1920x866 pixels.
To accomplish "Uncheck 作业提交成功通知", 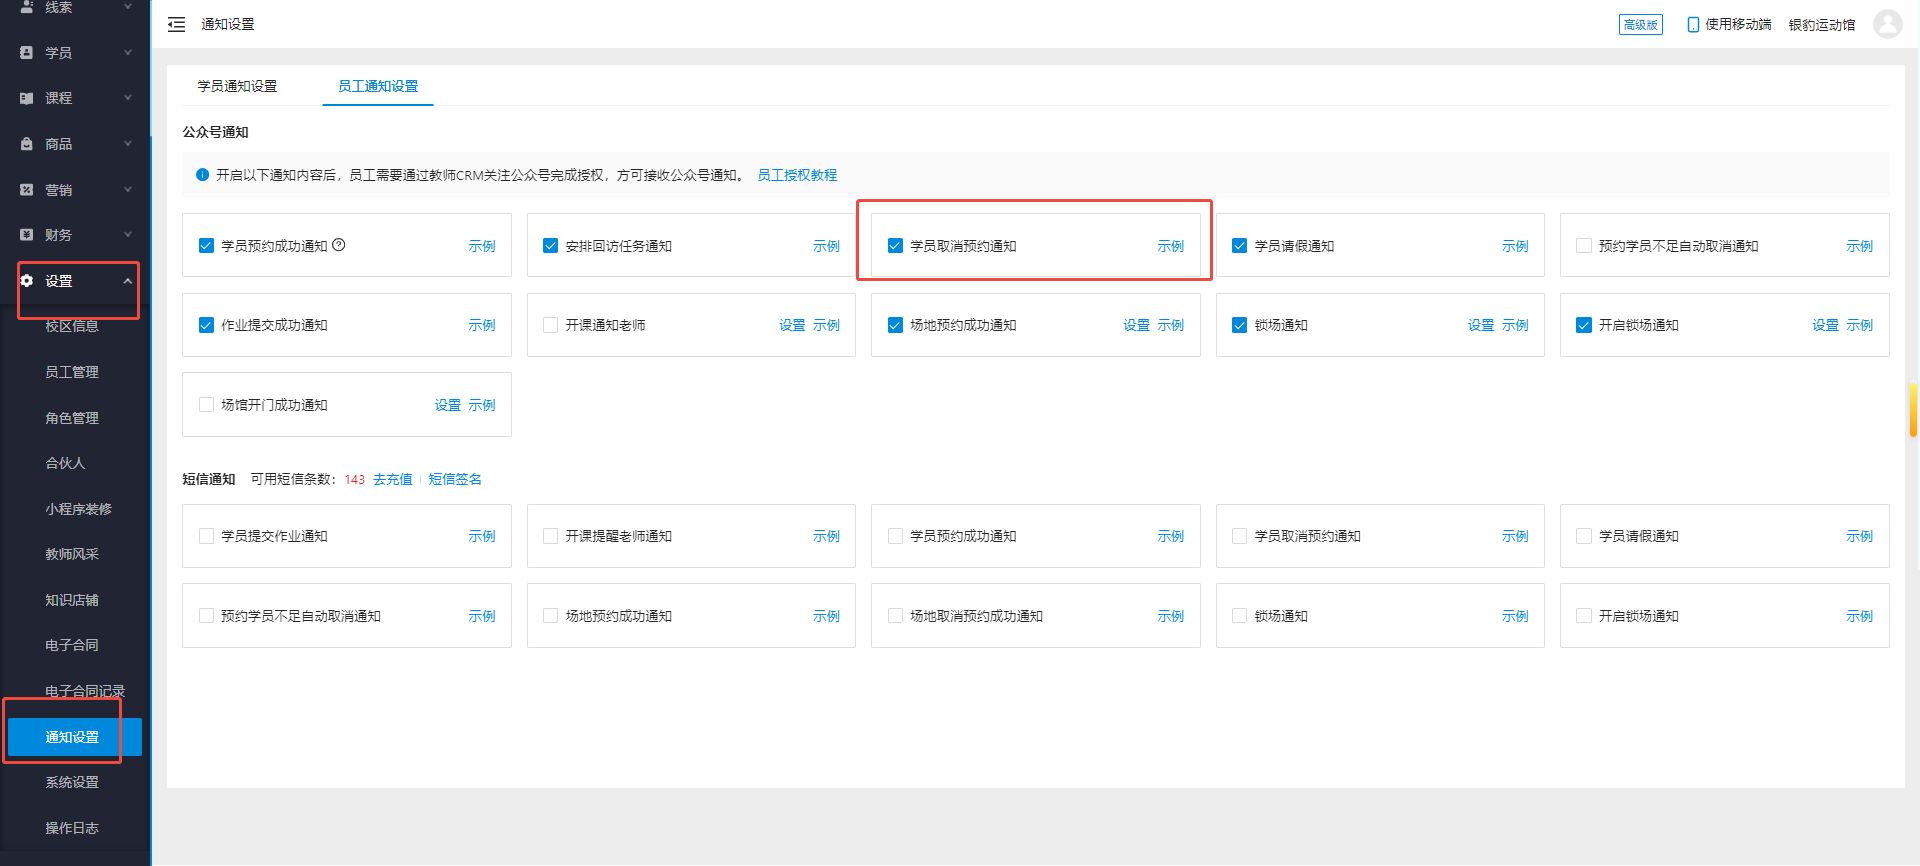I will [x=206, y=325].
